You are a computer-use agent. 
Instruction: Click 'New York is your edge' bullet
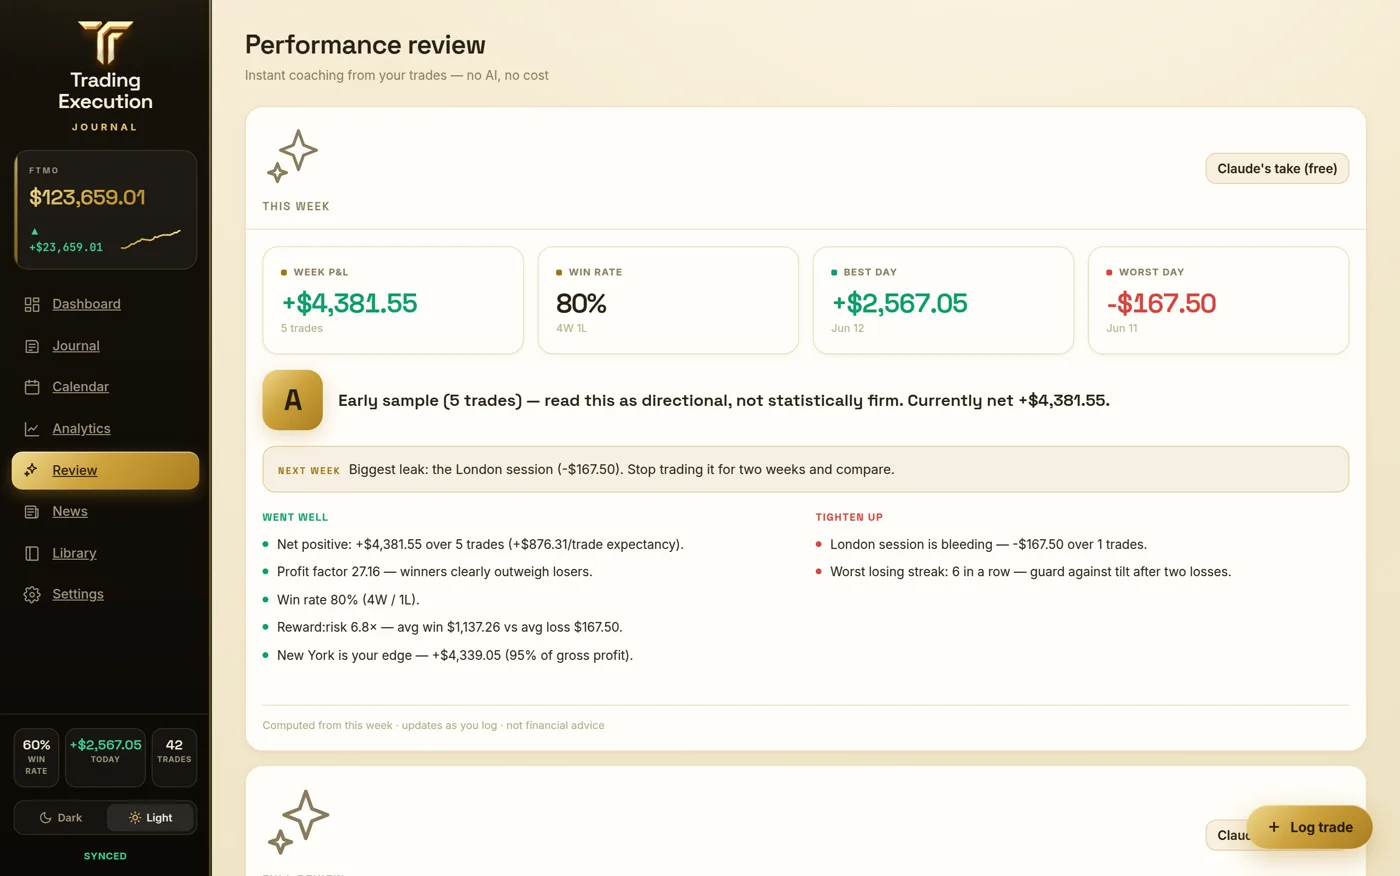coord(455,655)
